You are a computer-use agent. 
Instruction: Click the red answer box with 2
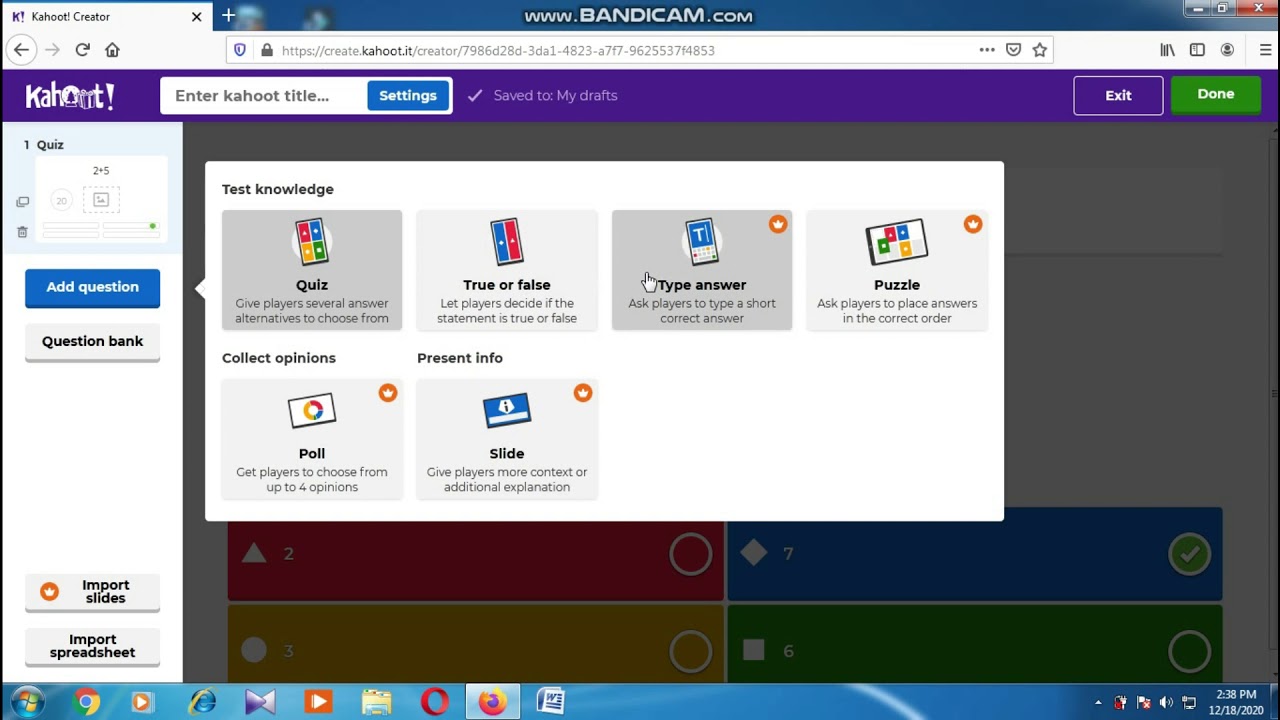(x=475, y=554)
